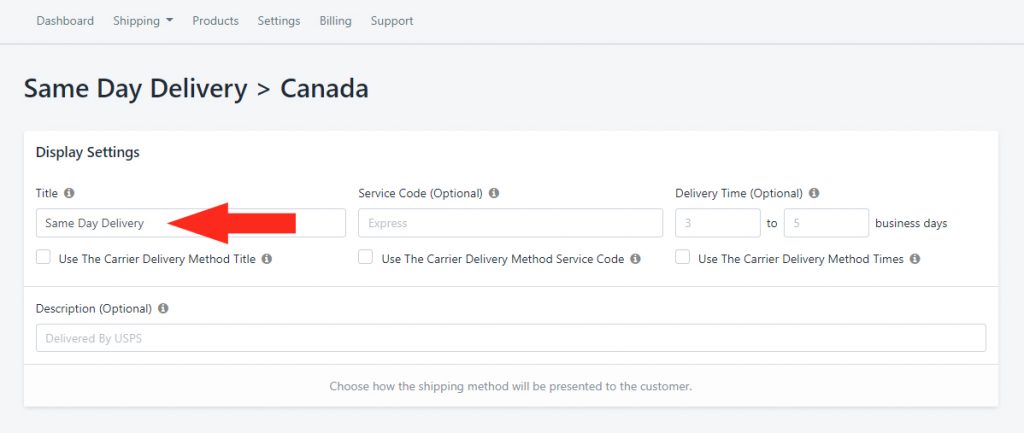This screenshot has height=433, width=1024.
Task: Click the Title input field
Action: 191,223
